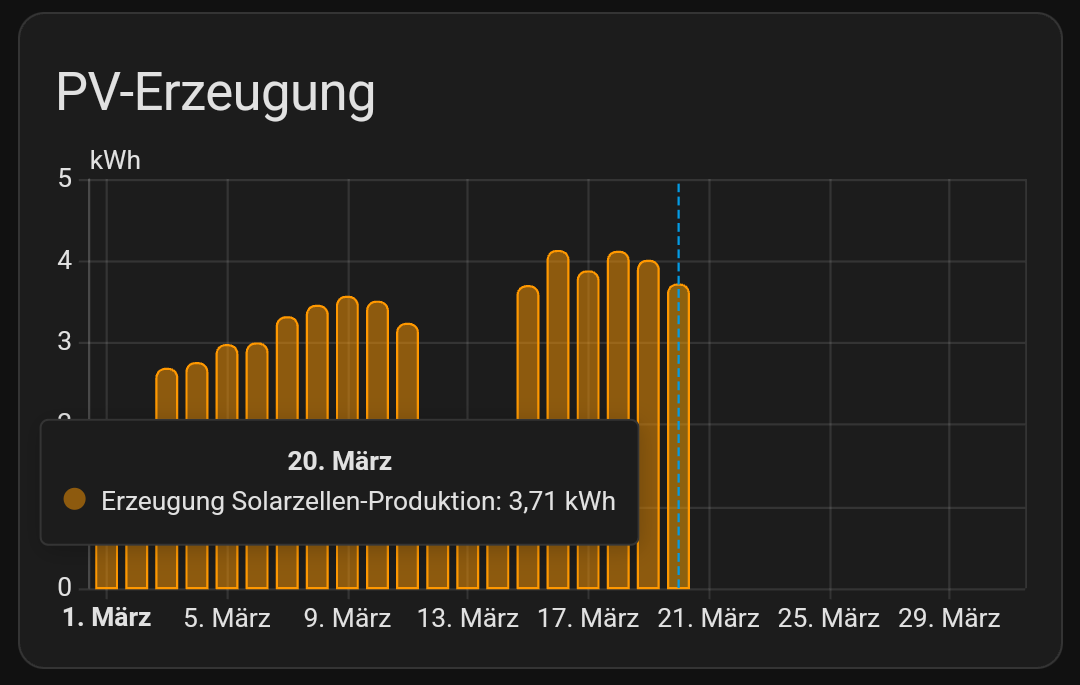Click the 19. März bar left of the dashed line
The width and height of the screenshot is (1080, 685).
click(648, 425)
